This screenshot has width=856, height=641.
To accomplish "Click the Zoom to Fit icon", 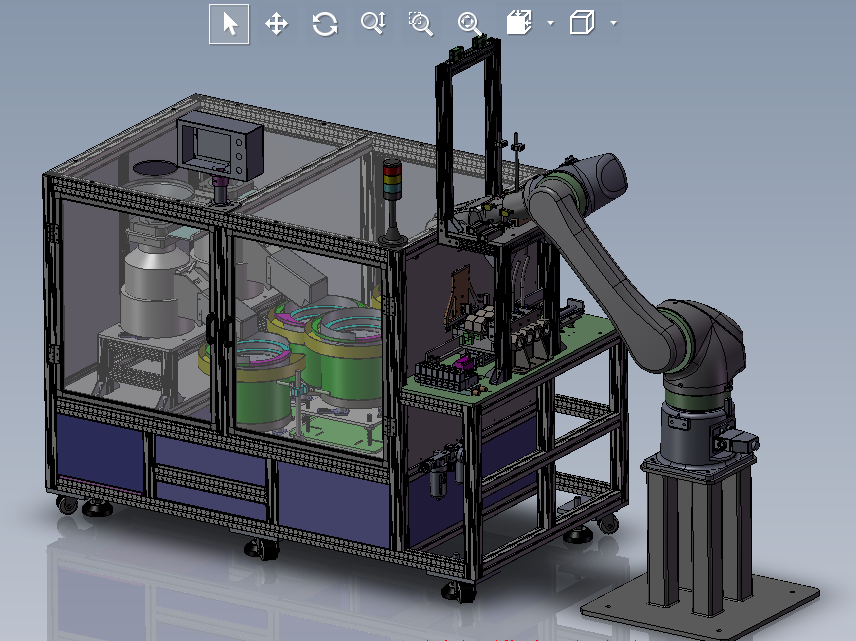I will pyautogui.click(x=469, y=25).
